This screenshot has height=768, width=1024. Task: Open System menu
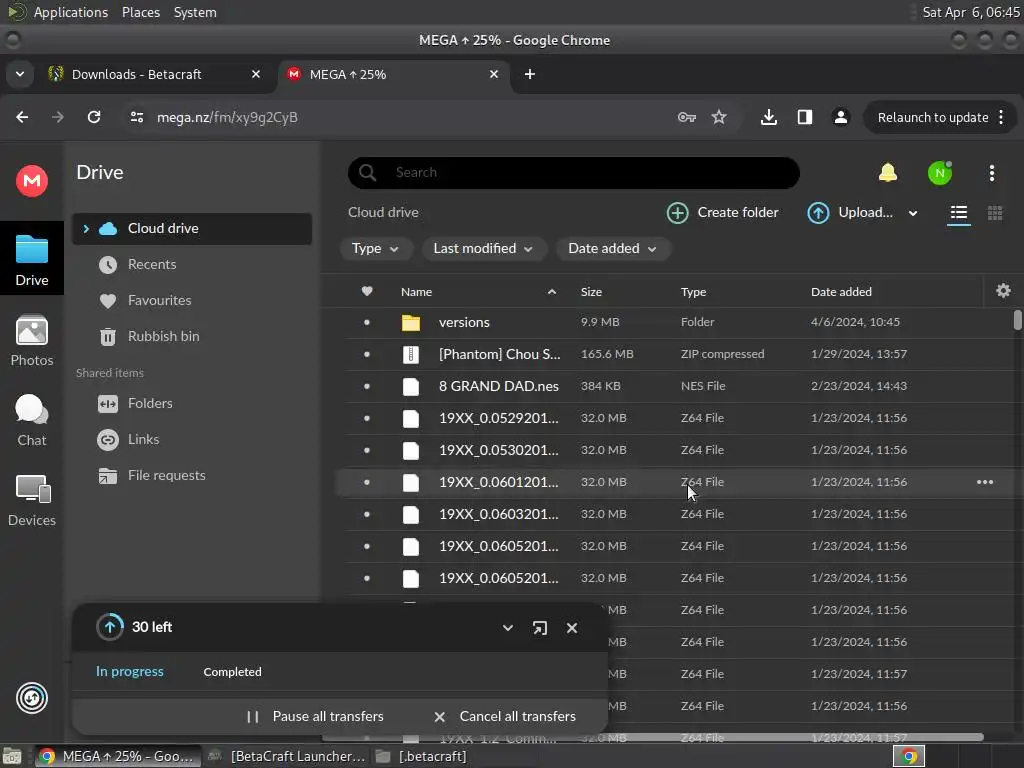195,12
